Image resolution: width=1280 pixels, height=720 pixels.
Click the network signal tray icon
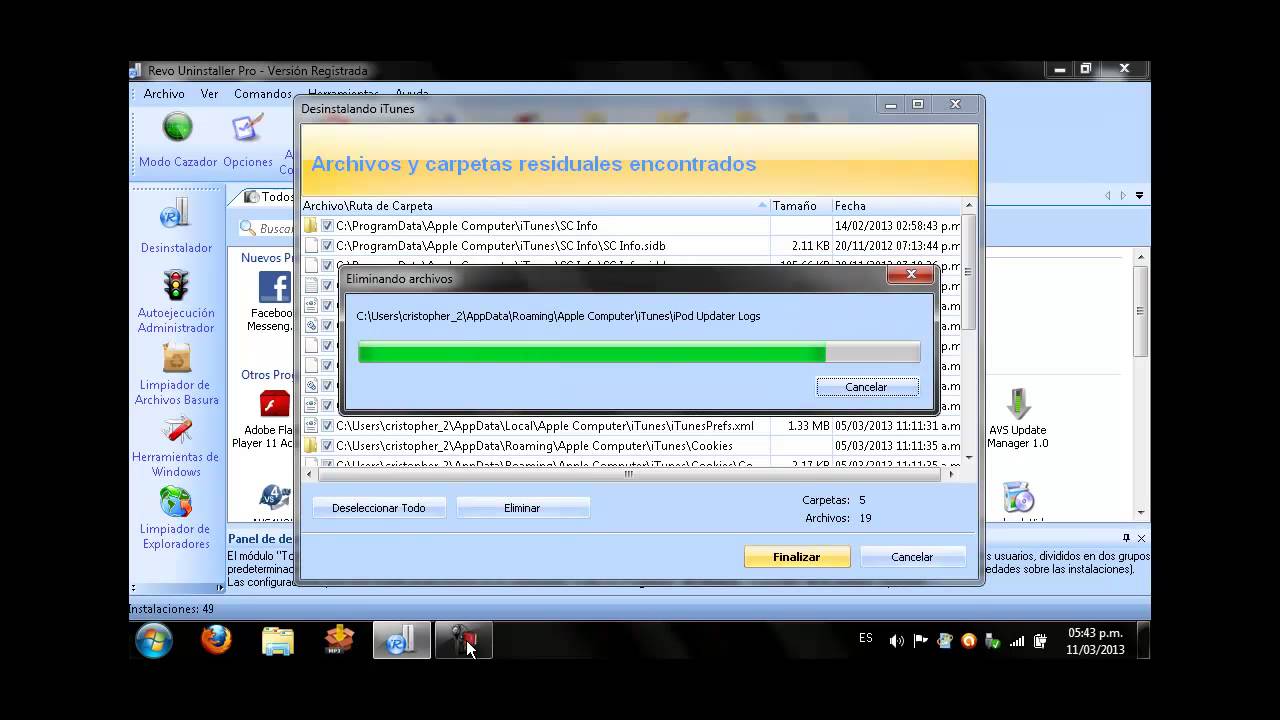point(1017,641)
